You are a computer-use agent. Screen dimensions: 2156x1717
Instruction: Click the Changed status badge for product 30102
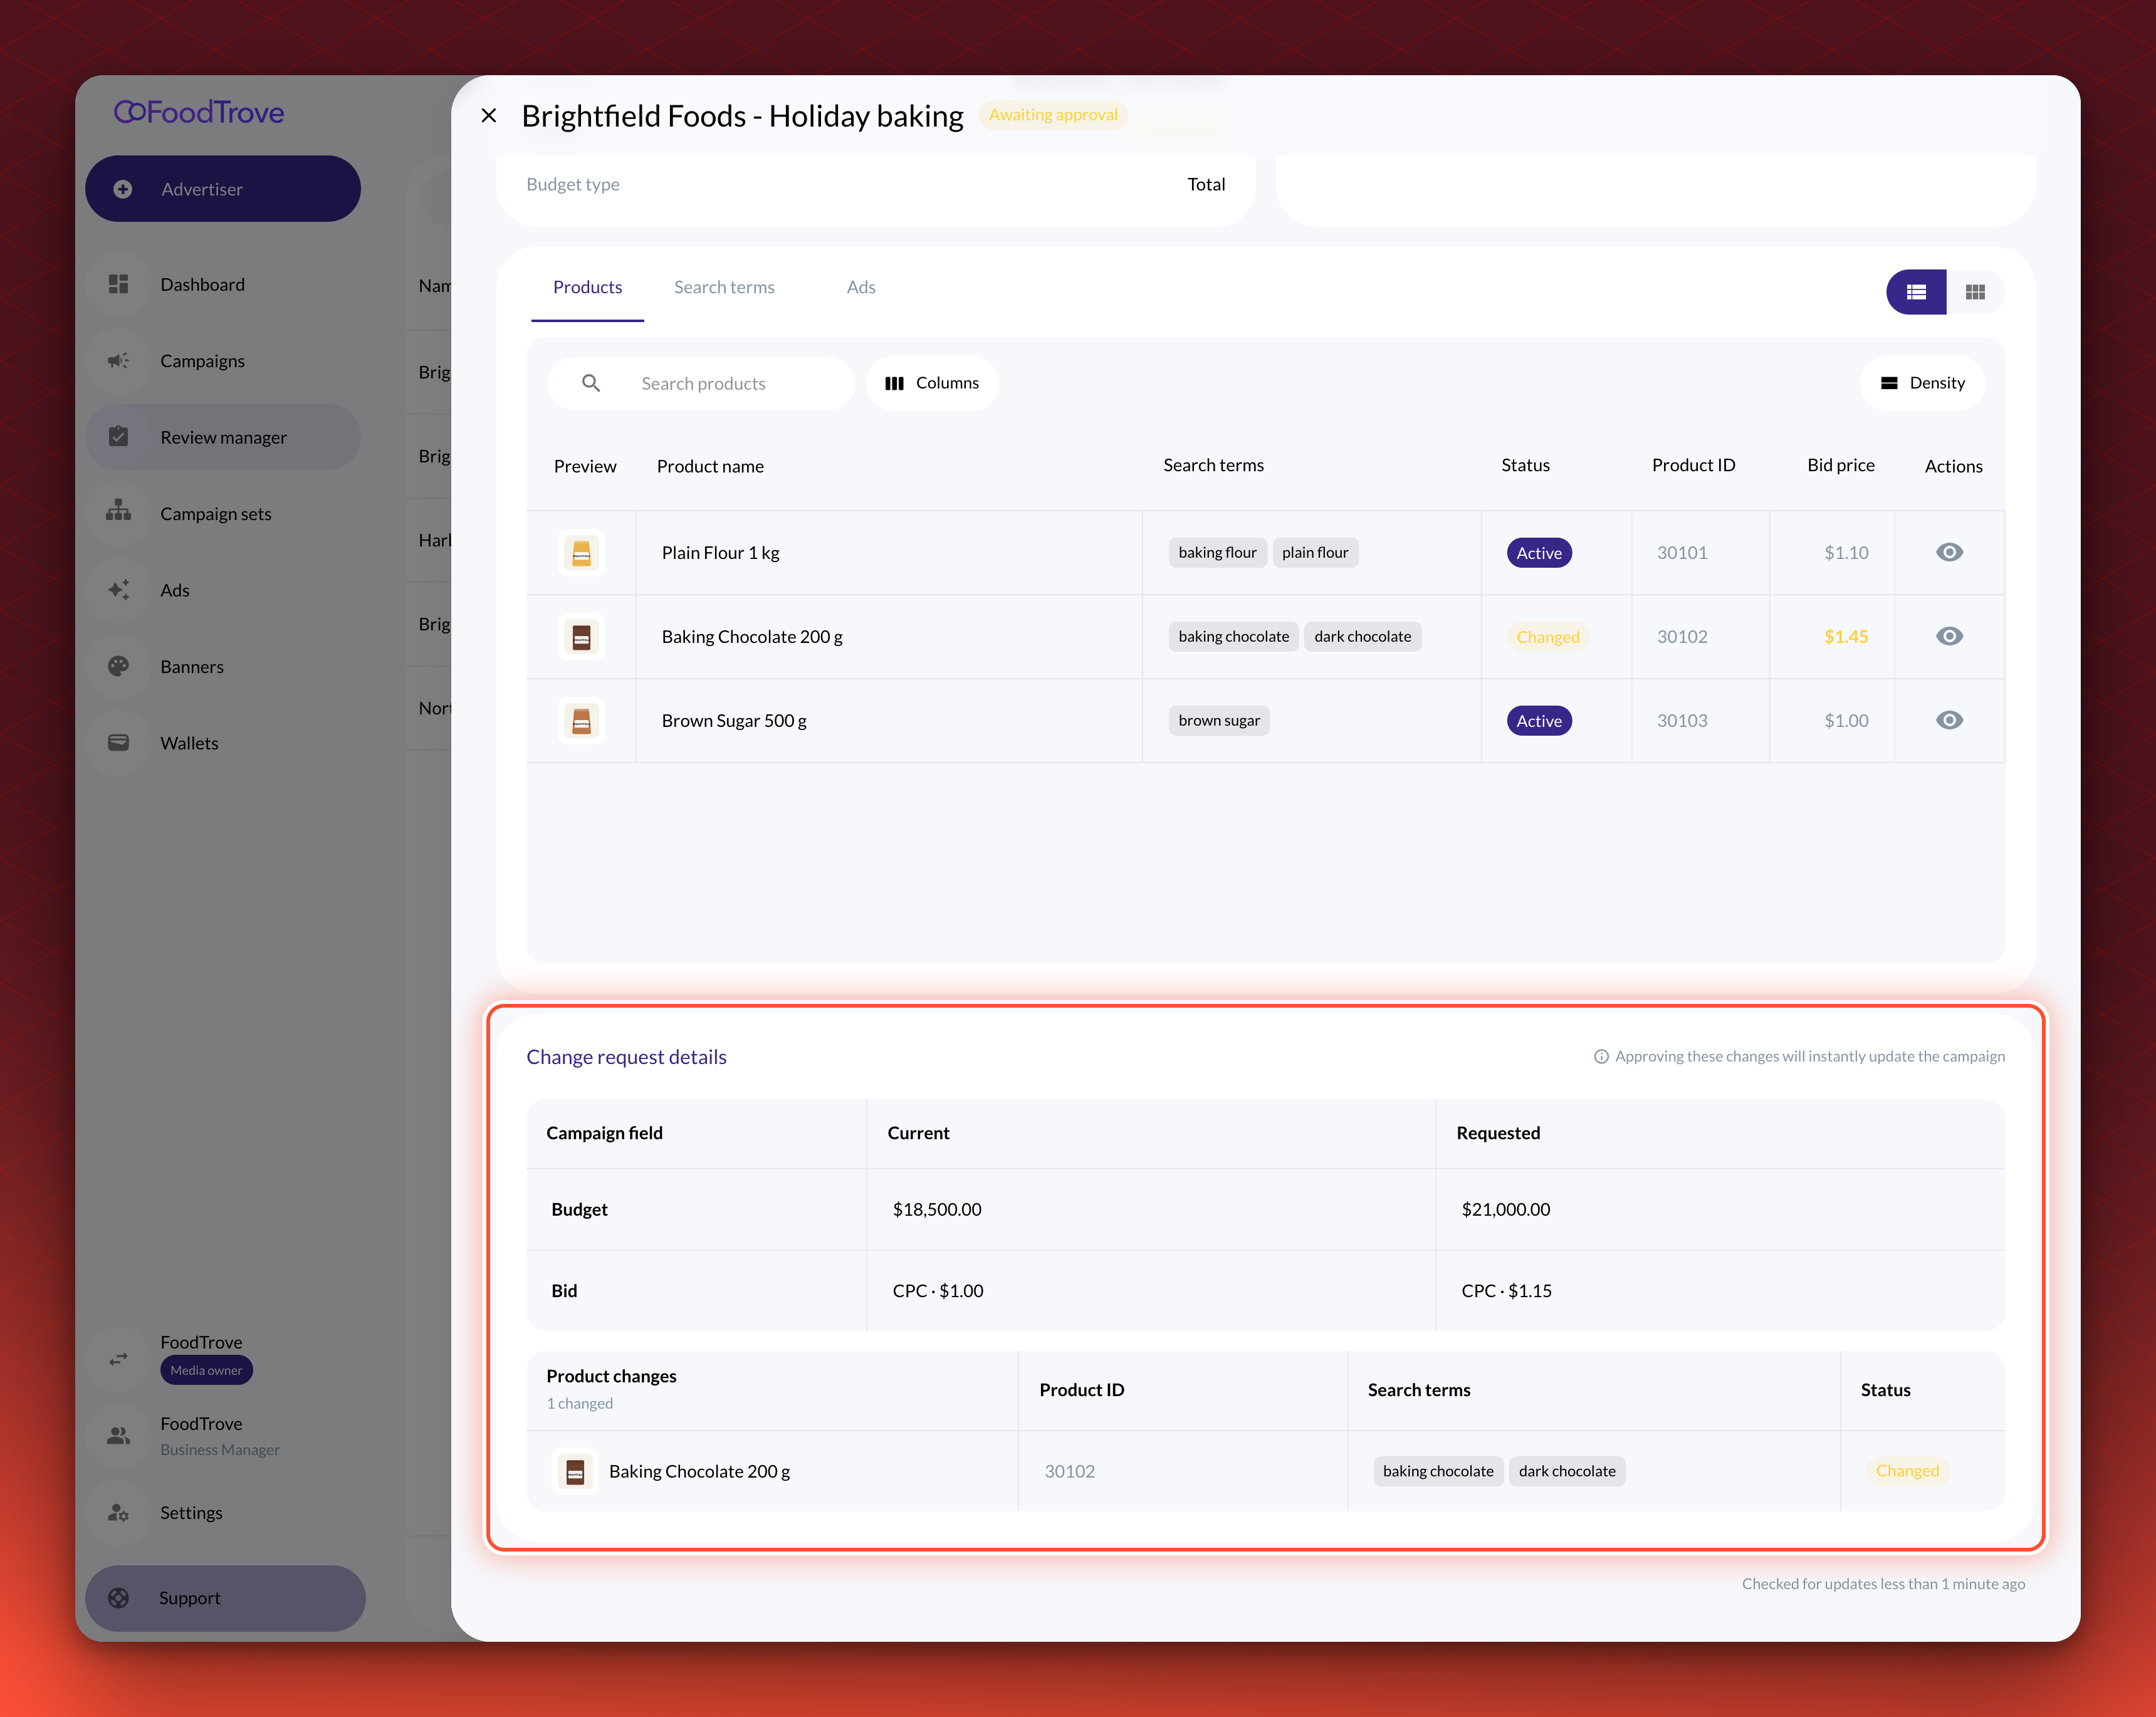pyautogui.click(x=1547, y=637)
